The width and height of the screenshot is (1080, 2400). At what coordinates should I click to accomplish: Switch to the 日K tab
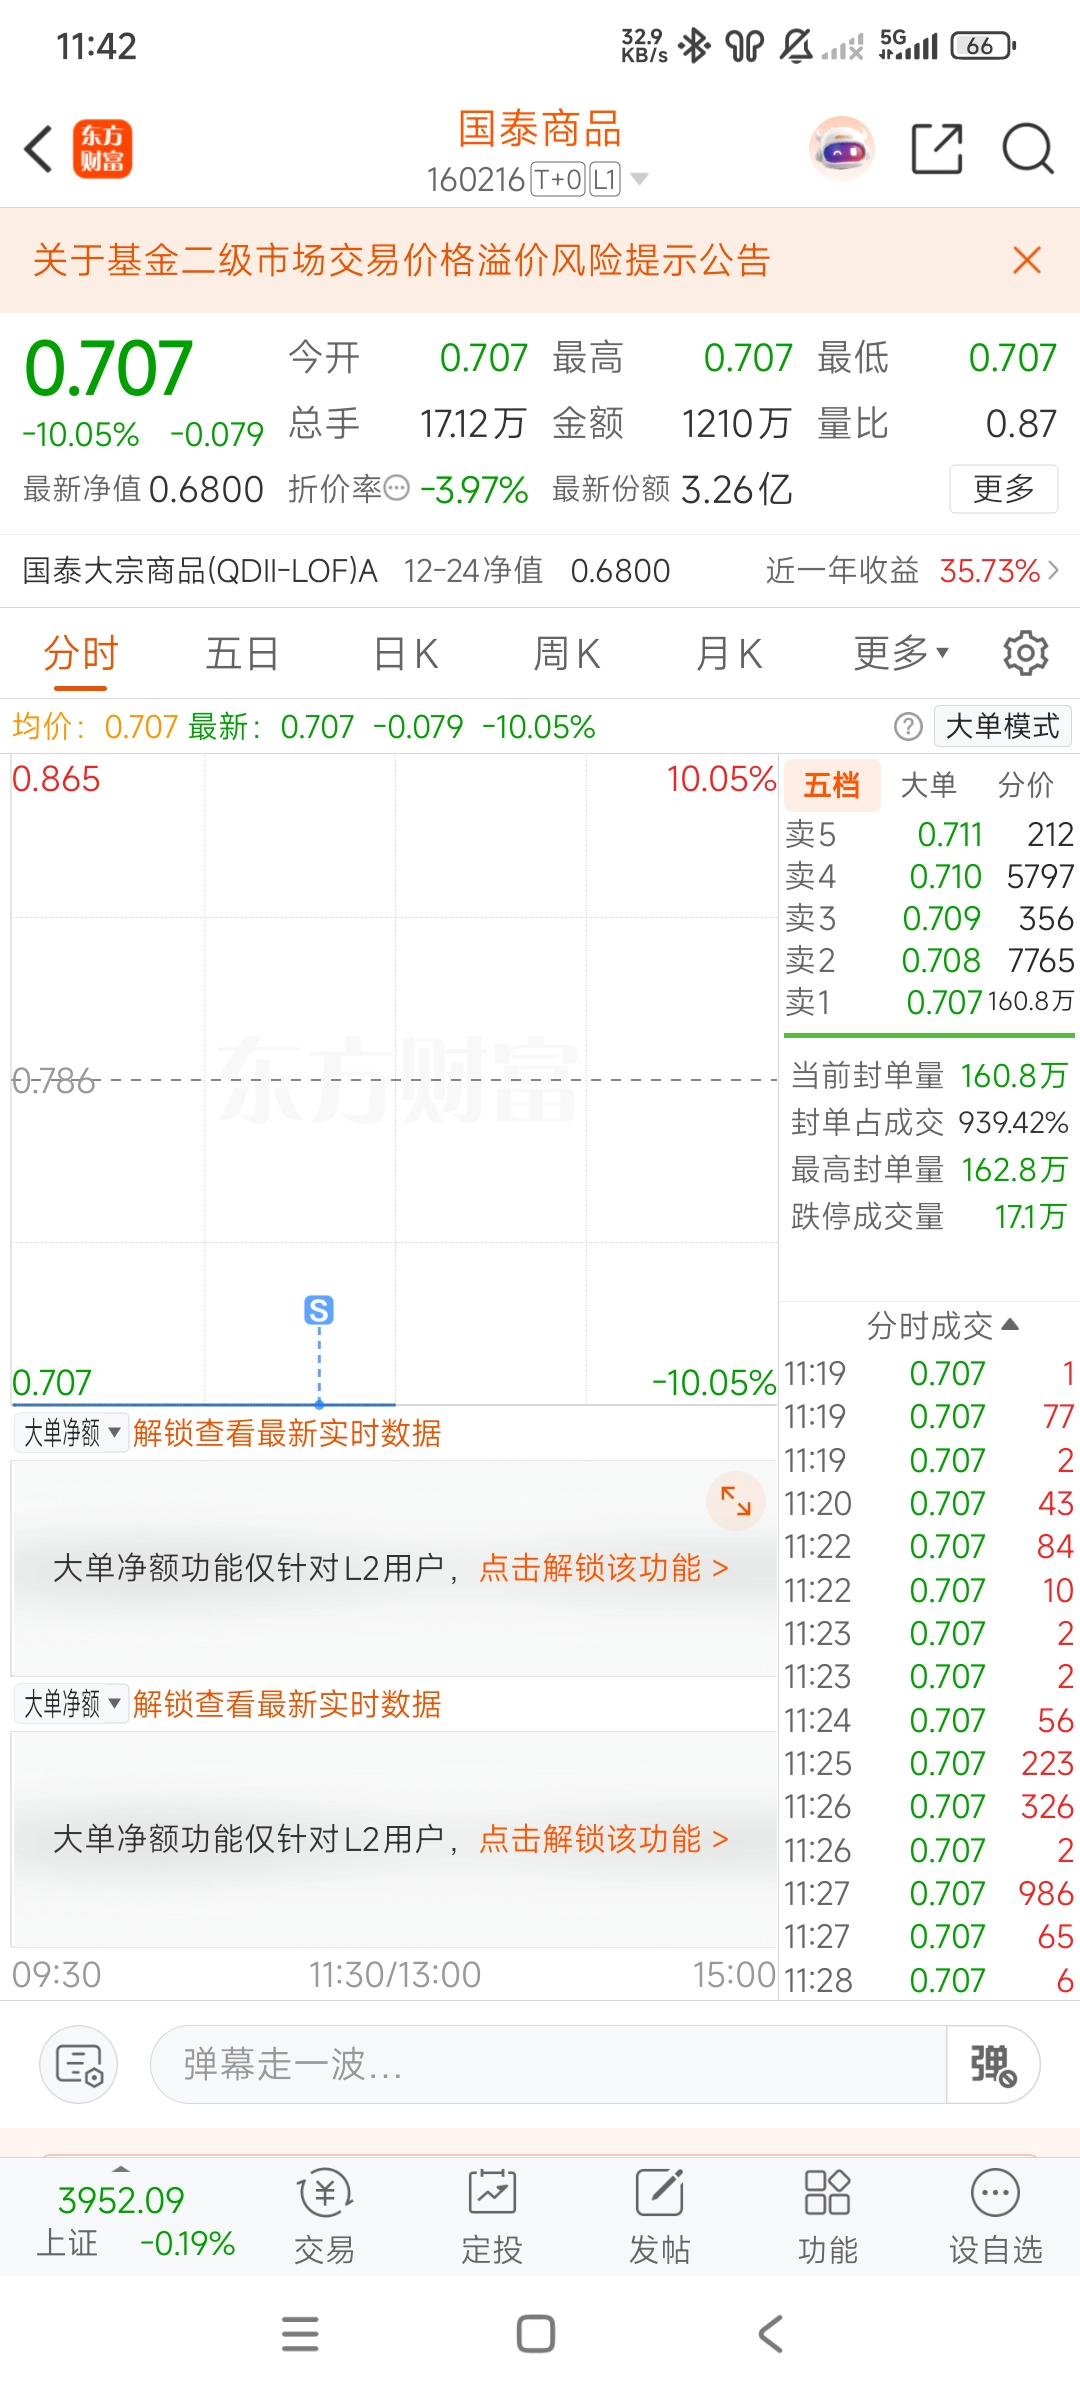point(405,654)
